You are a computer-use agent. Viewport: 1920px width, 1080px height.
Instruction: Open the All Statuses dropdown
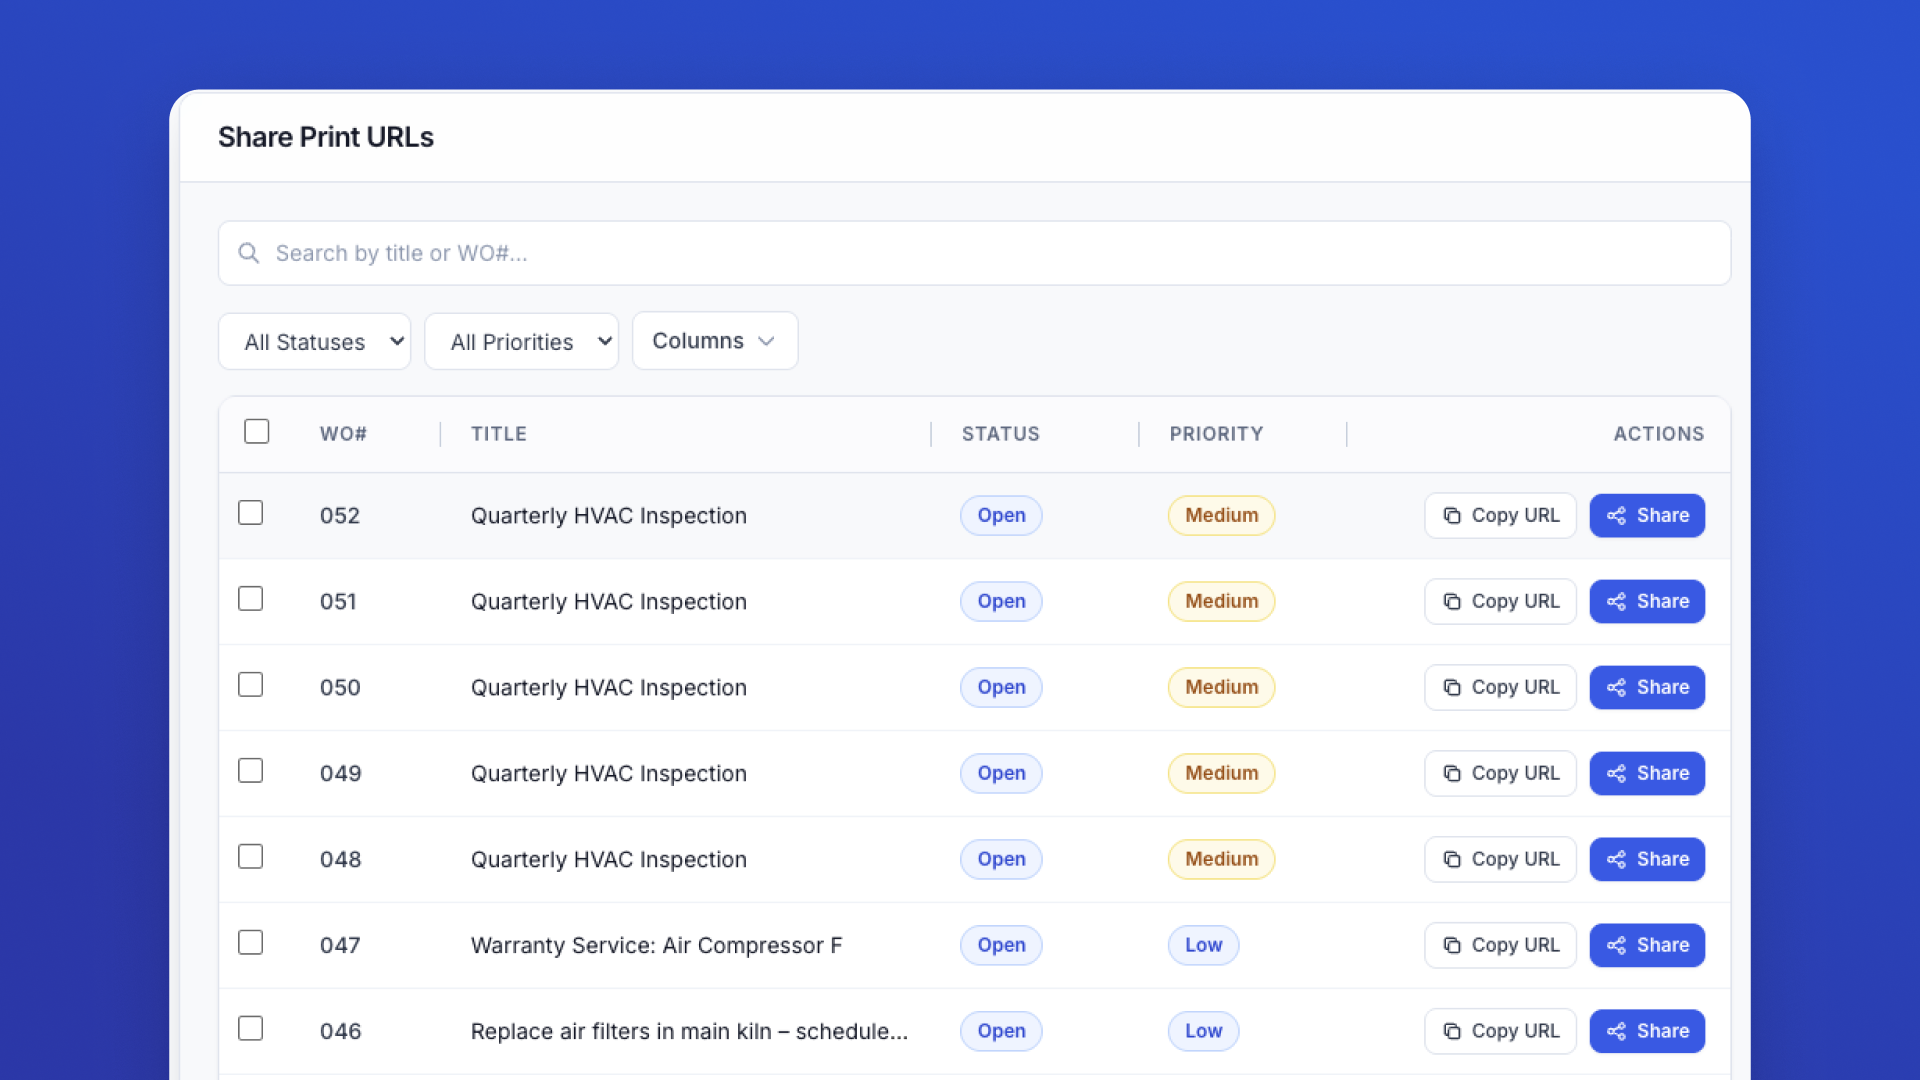coord(314,342)
